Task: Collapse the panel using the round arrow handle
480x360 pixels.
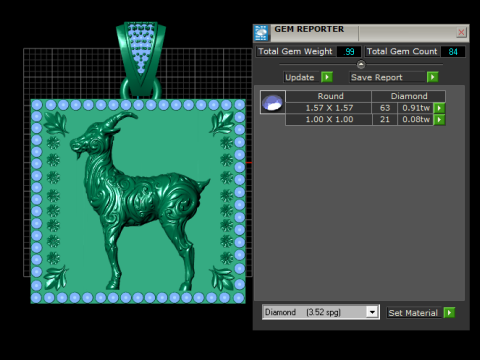Action: coord(361,64)
